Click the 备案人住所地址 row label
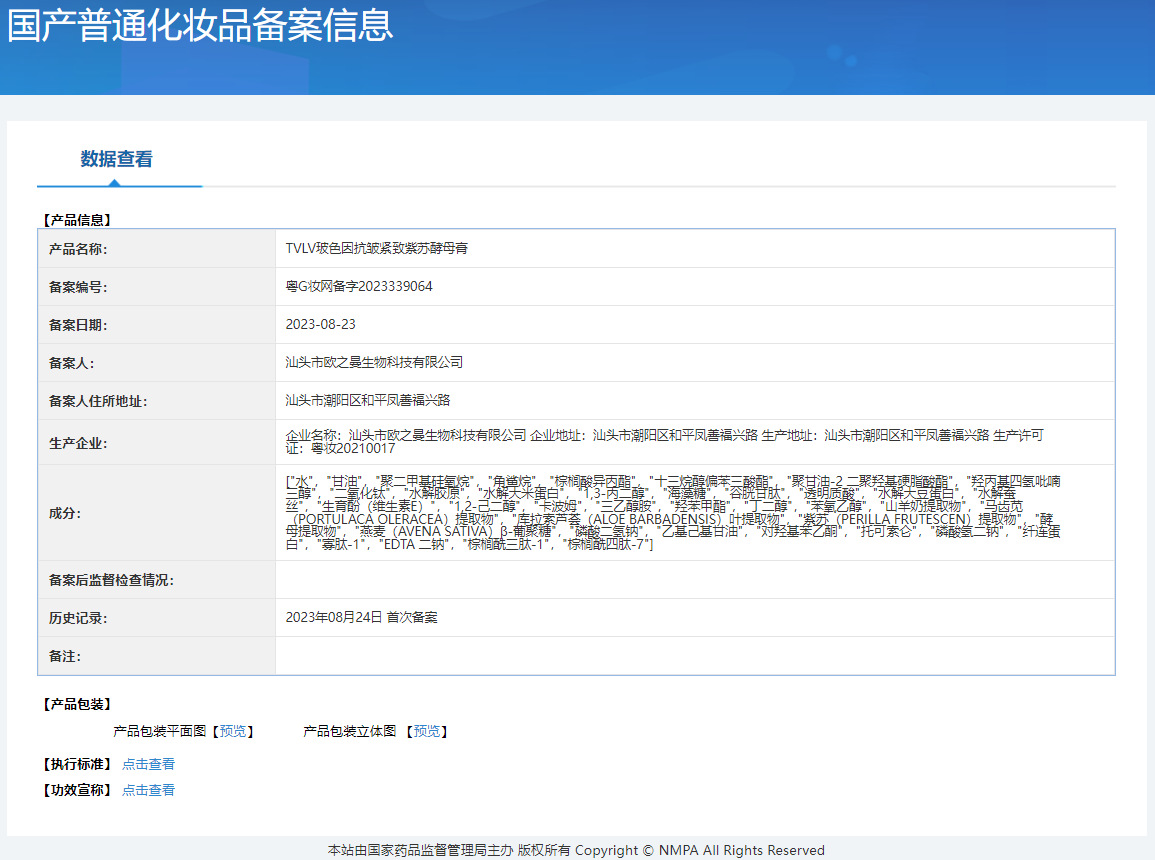Viewport: 1155px width, 860px height. [x=98, y=401]
